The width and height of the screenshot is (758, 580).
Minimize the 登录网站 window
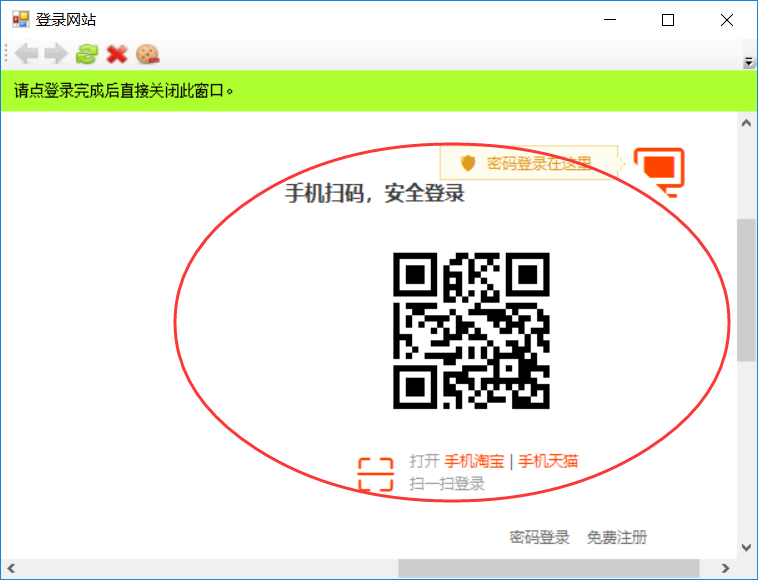coord(610,20)
